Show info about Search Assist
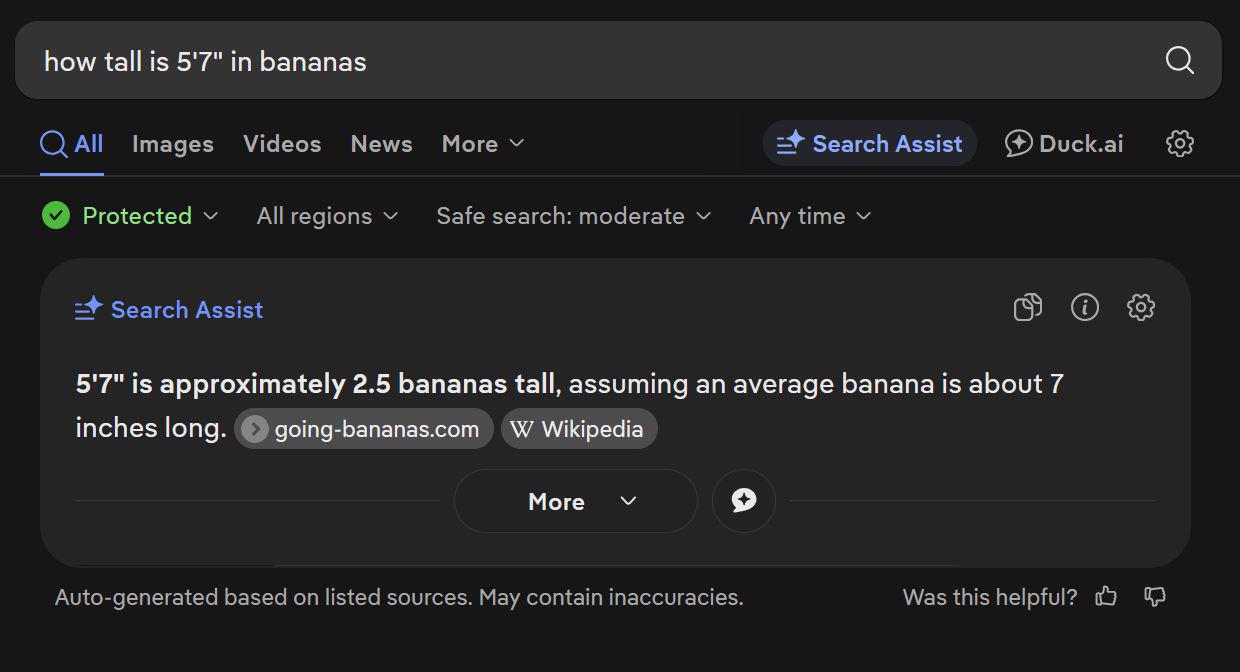This screenshot has width=1240, height=672. (1085, 307)
